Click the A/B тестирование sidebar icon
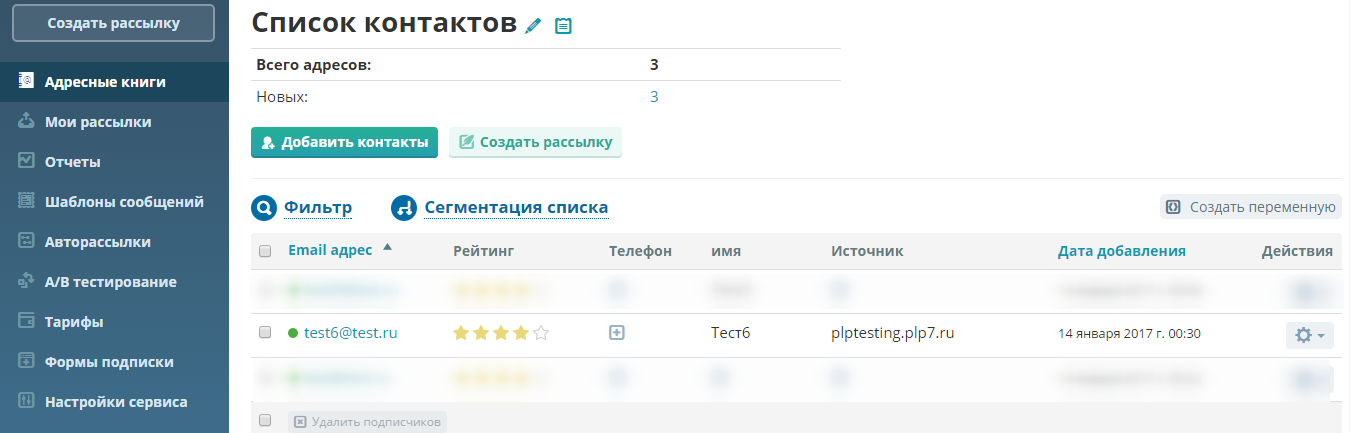This screenshot has height=433, width=1350. [x=27, y=281]
